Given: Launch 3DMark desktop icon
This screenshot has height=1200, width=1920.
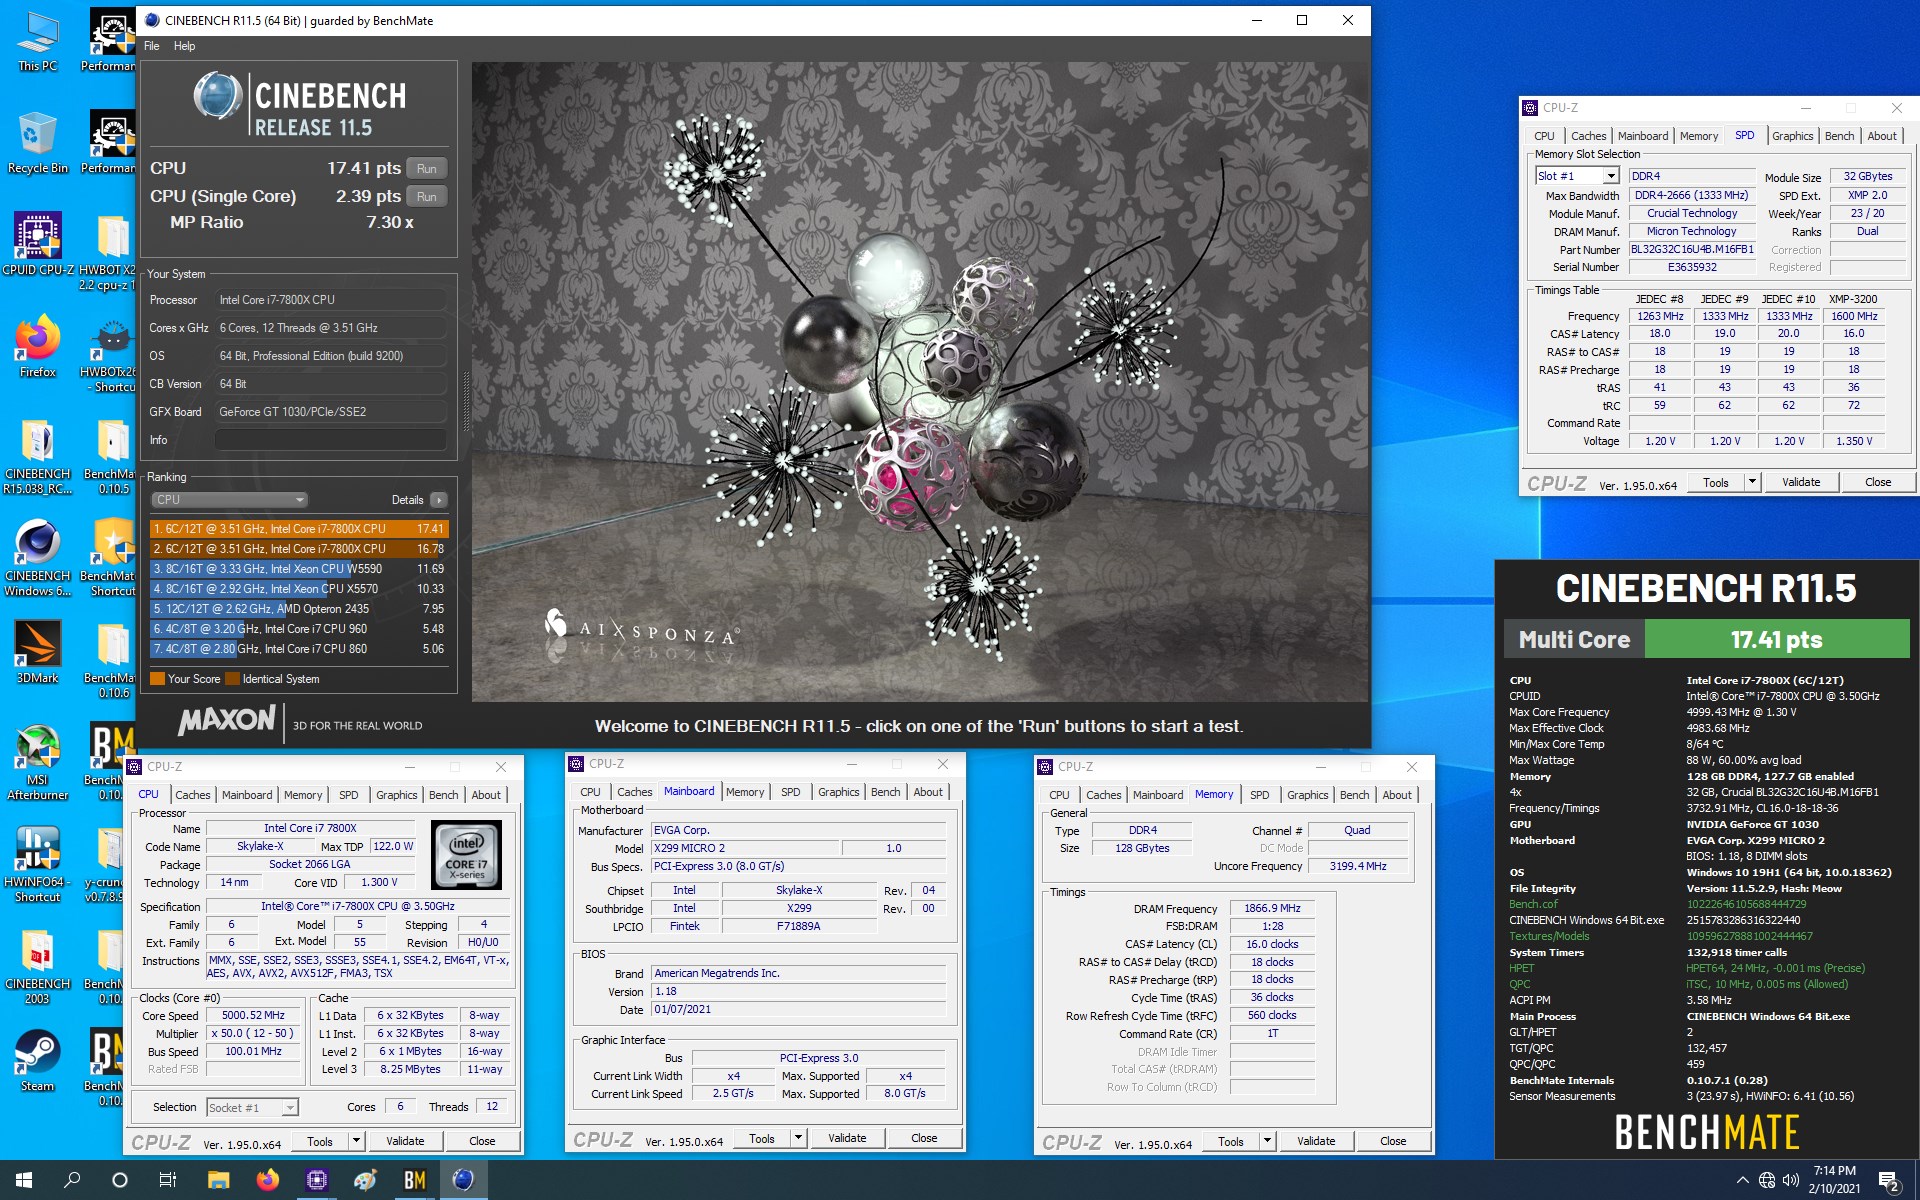Looking at the screenshot, I should click(x=37, y=653).
